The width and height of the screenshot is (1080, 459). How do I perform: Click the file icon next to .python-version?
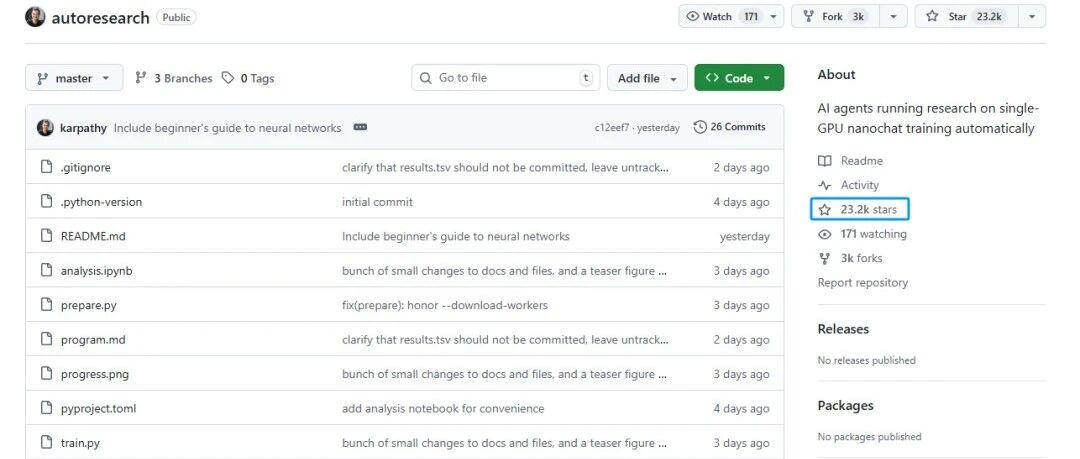click(46, 201)
